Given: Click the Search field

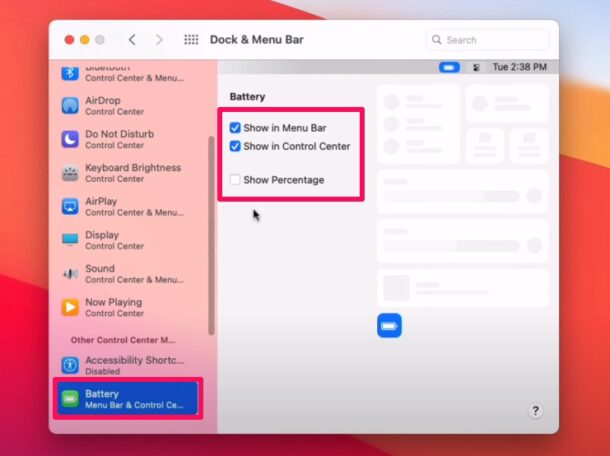Looking at the screenshot, I should pyautogui.click(x=487, y=40).
